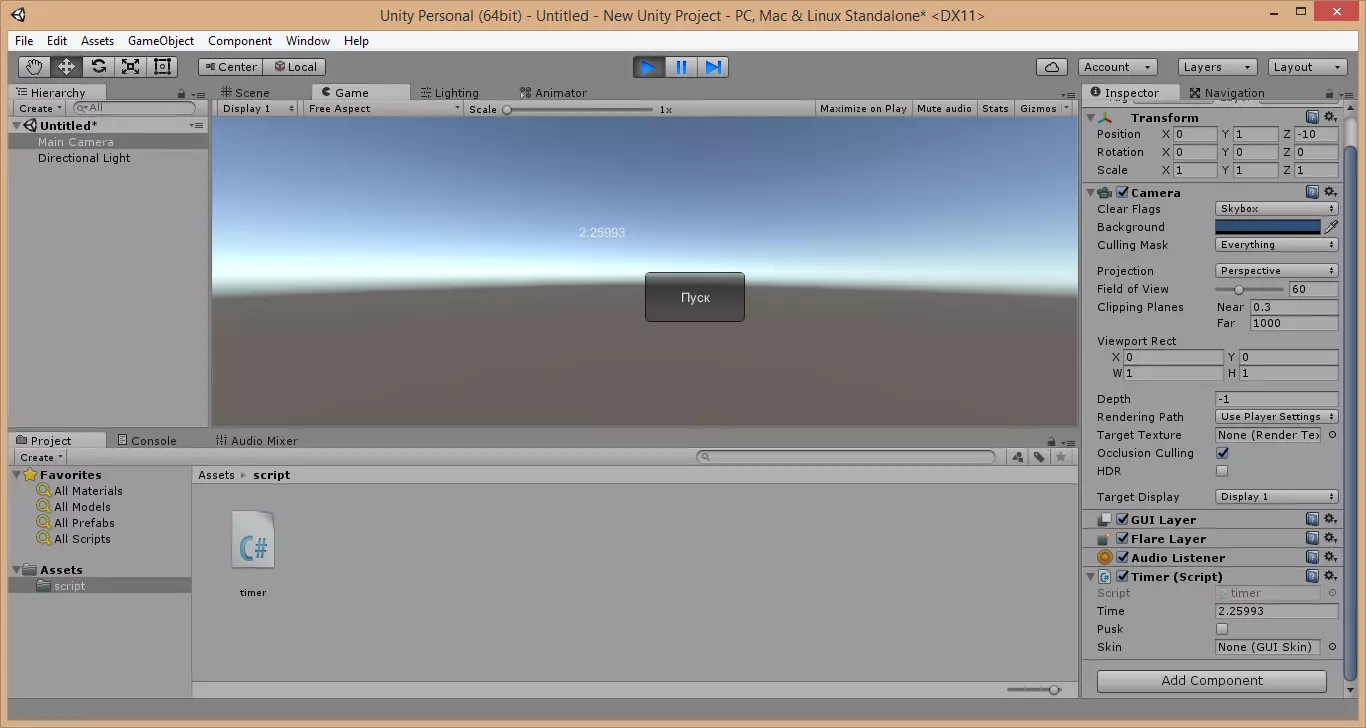Open the Clear Flags Skybox dropdown
Image resolution: width=1366 pixels, height=728 pixels.
[1276, 209]
